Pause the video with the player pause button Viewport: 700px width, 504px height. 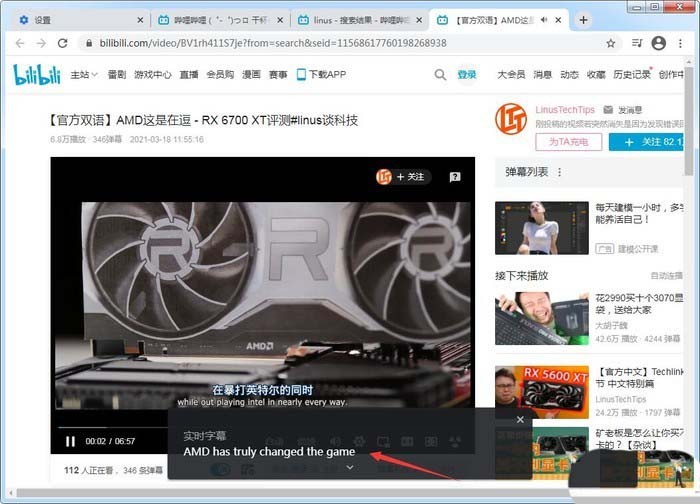pos(70,441)
